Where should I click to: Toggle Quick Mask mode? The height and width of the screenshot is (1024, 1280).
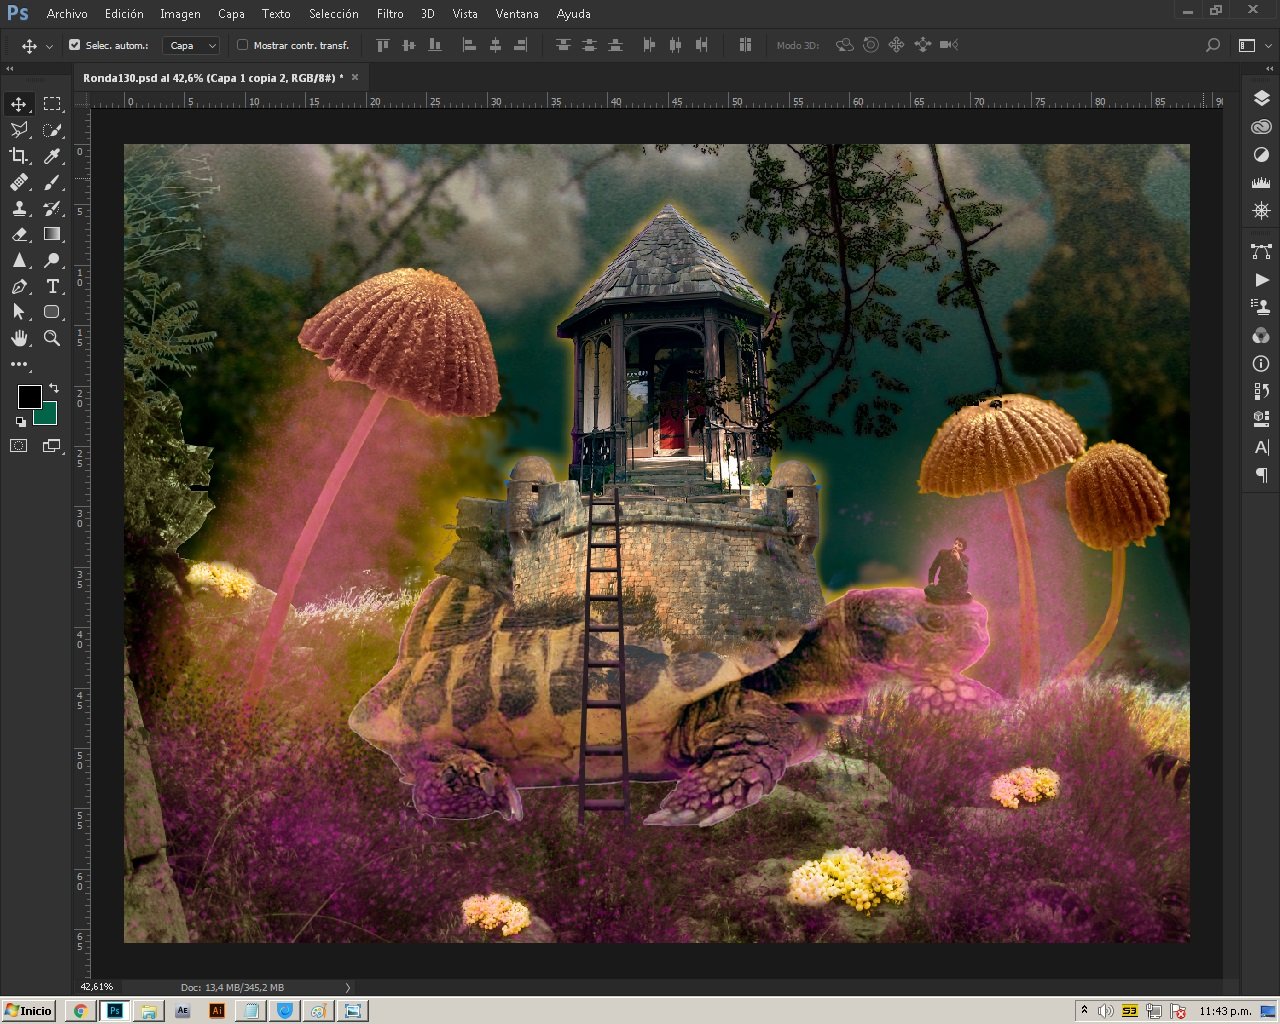tap(19, 446)
